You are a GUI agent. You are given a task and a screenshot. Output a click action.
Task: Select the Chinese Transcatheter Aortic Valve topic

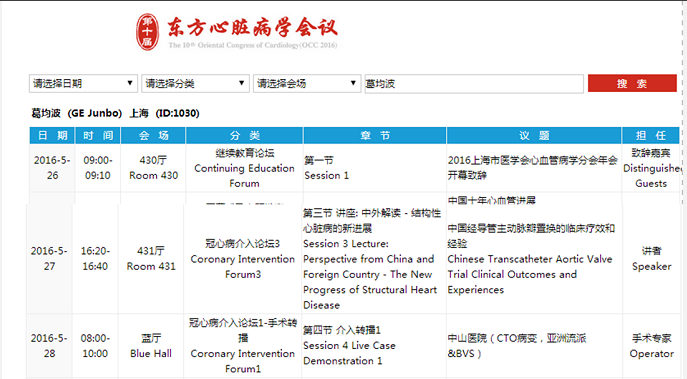coord(534,259)
